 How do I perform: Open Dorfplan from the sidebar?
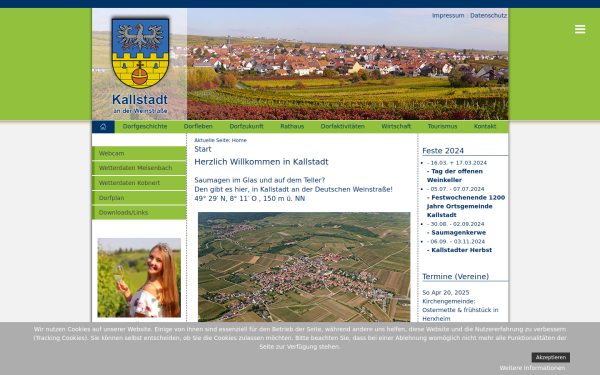click(x=139, y=198)
